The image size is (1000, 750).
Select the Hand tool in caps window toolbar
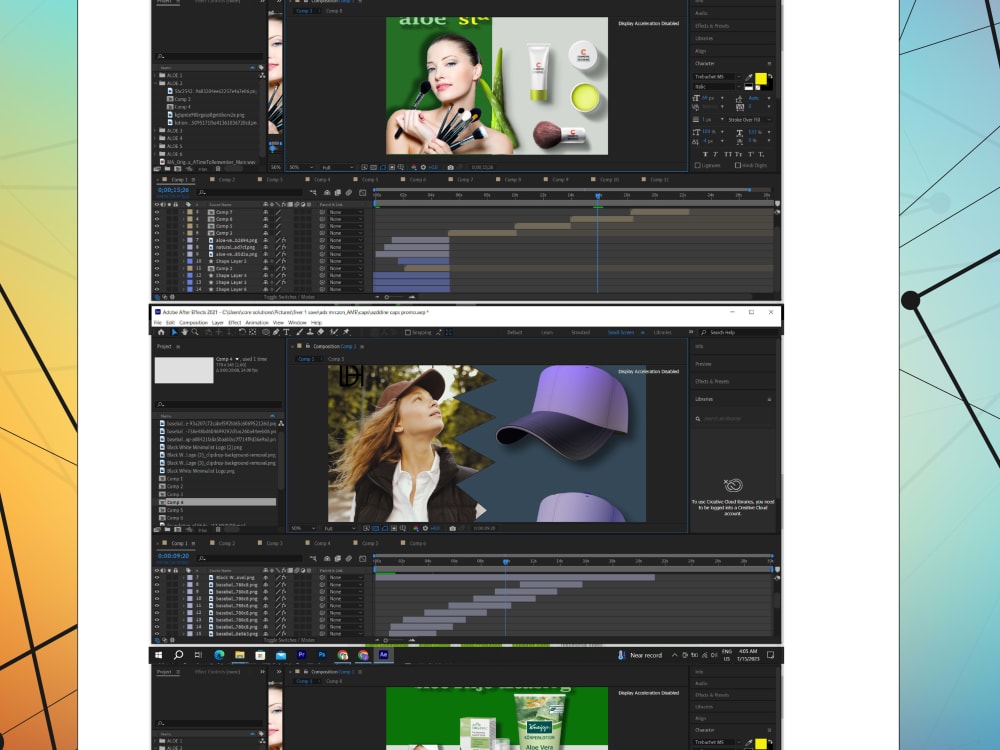(x=185, y=332)
